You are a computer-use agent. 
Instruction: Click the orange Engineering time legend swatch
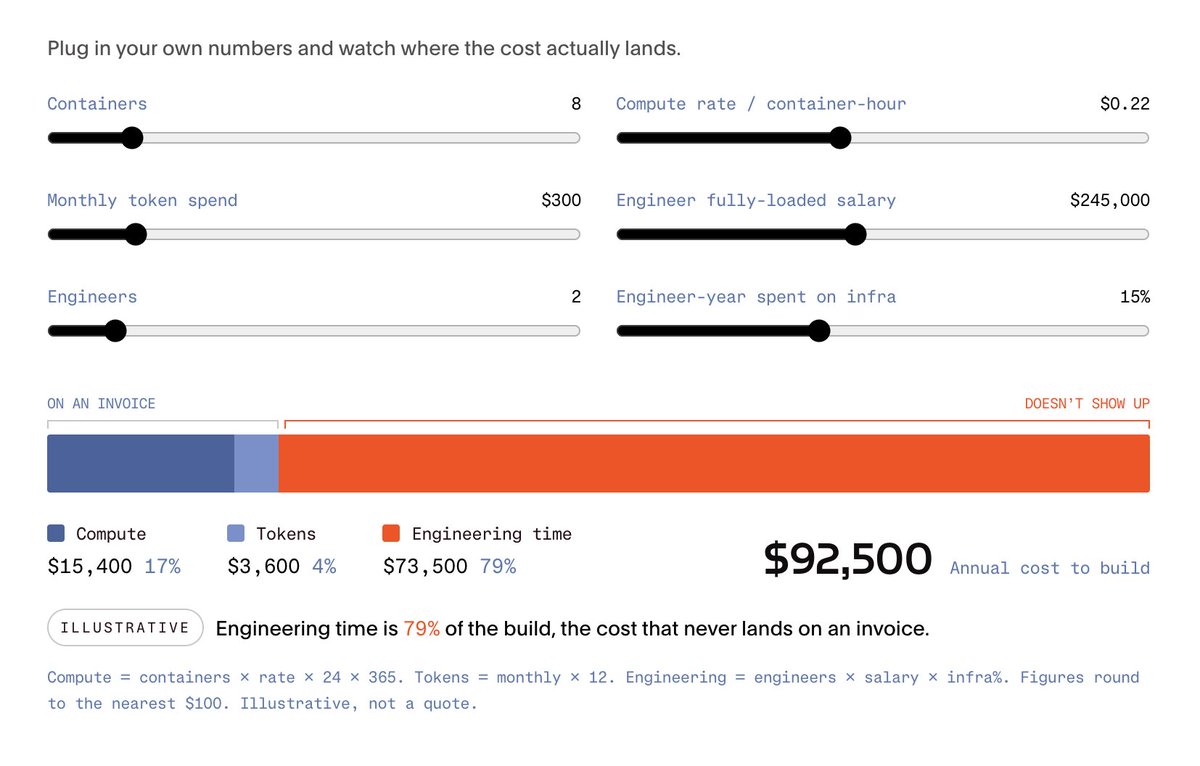pos(392,534)
